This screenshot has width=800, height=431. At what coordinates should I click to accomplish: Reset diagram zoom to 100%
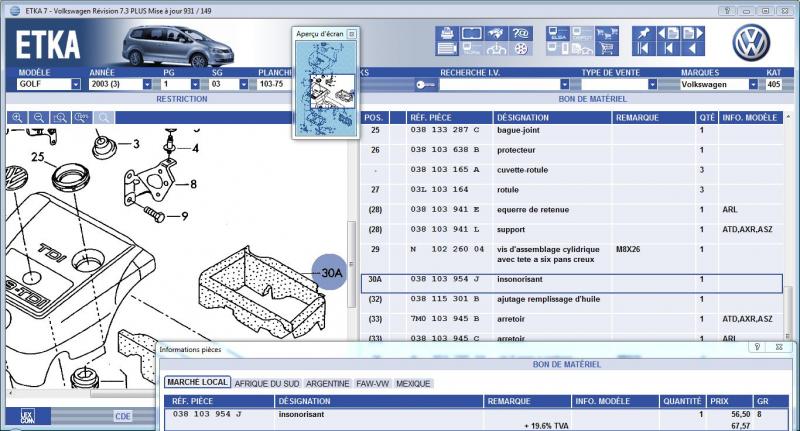pos(82,118)
